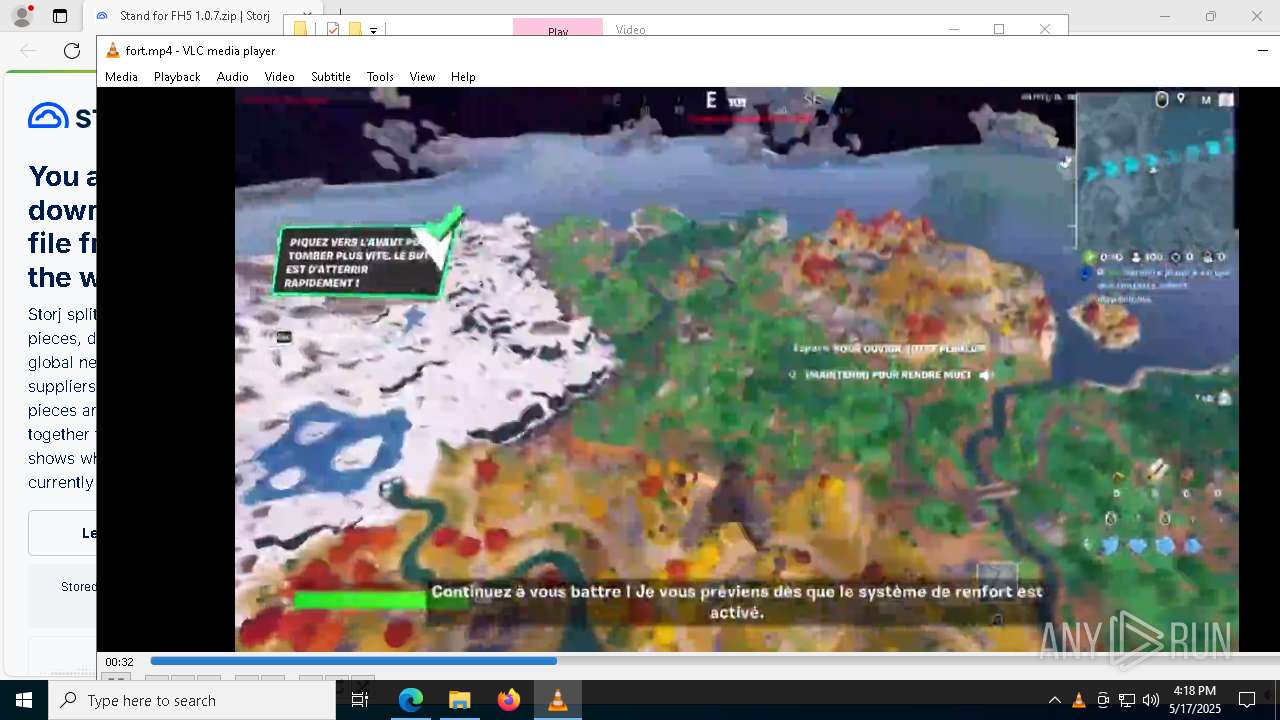
Task: Go back in the Edge browser
Action: 28,51
